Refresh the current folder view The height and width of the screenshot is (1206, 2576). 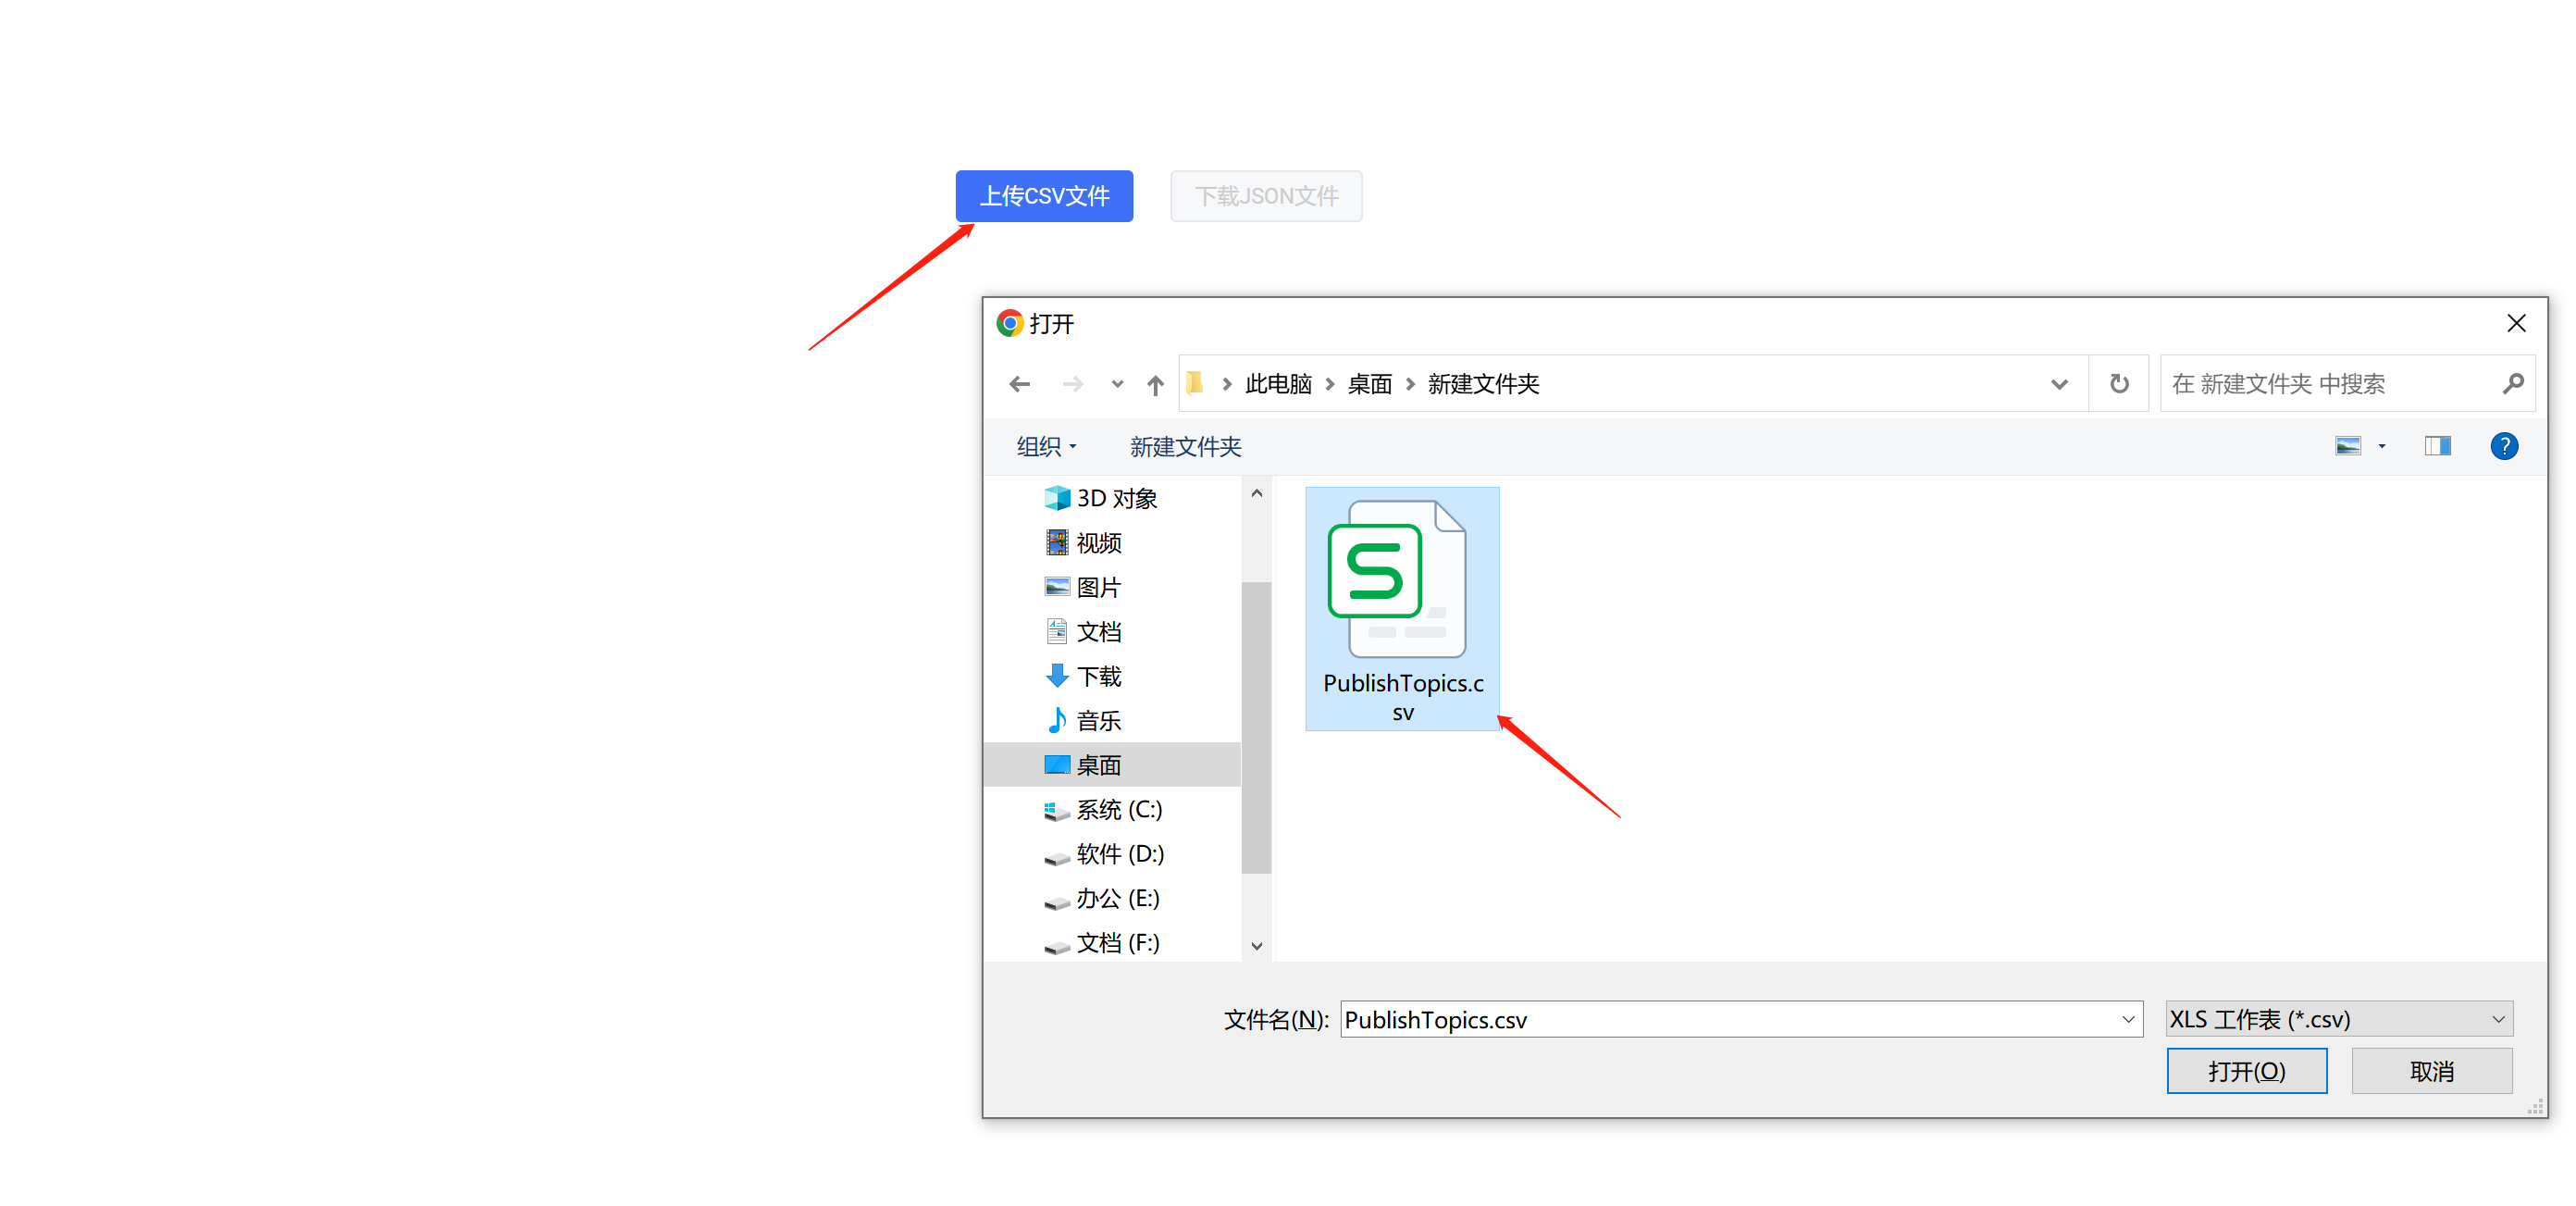click(2119, 384)
